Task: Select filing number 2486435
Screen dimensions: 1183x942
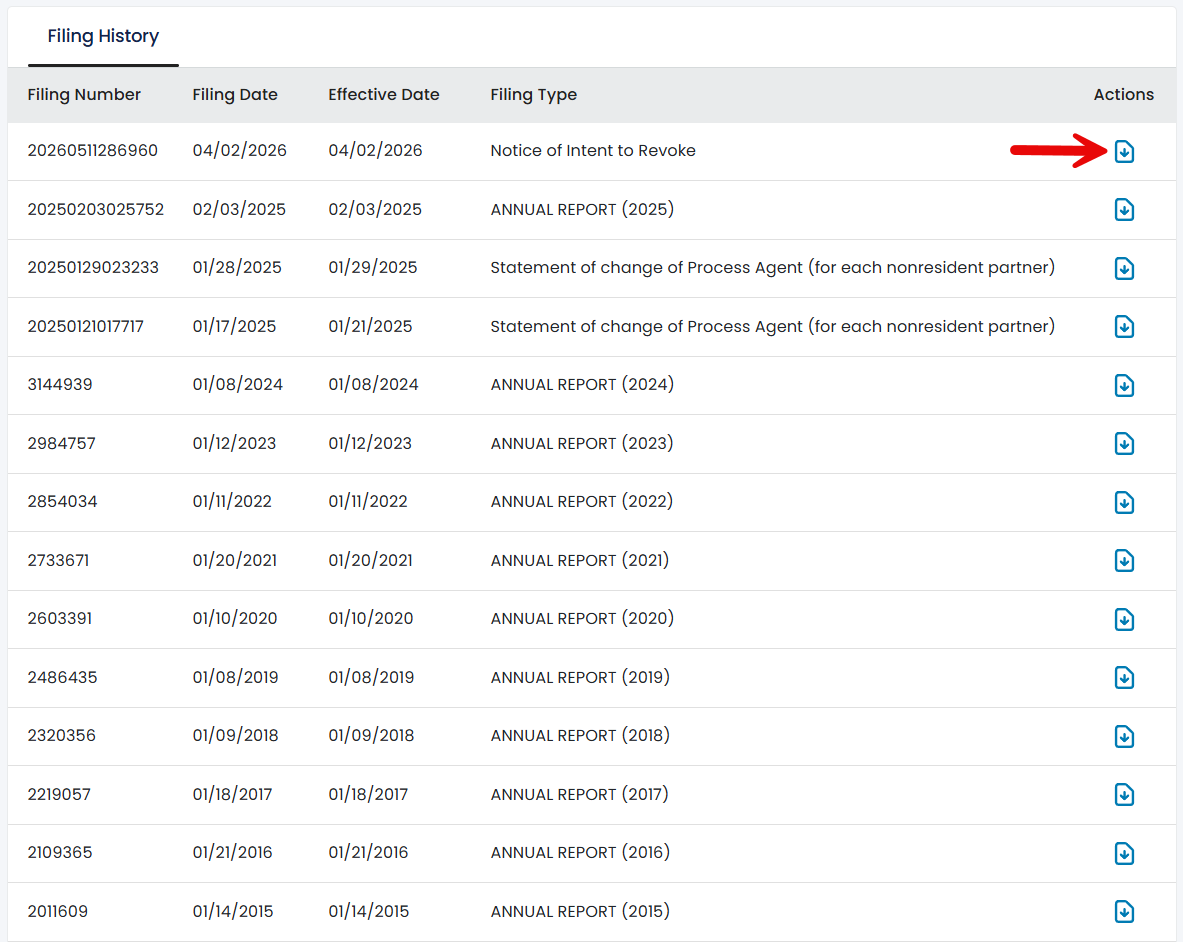Action: coord(63,677)
